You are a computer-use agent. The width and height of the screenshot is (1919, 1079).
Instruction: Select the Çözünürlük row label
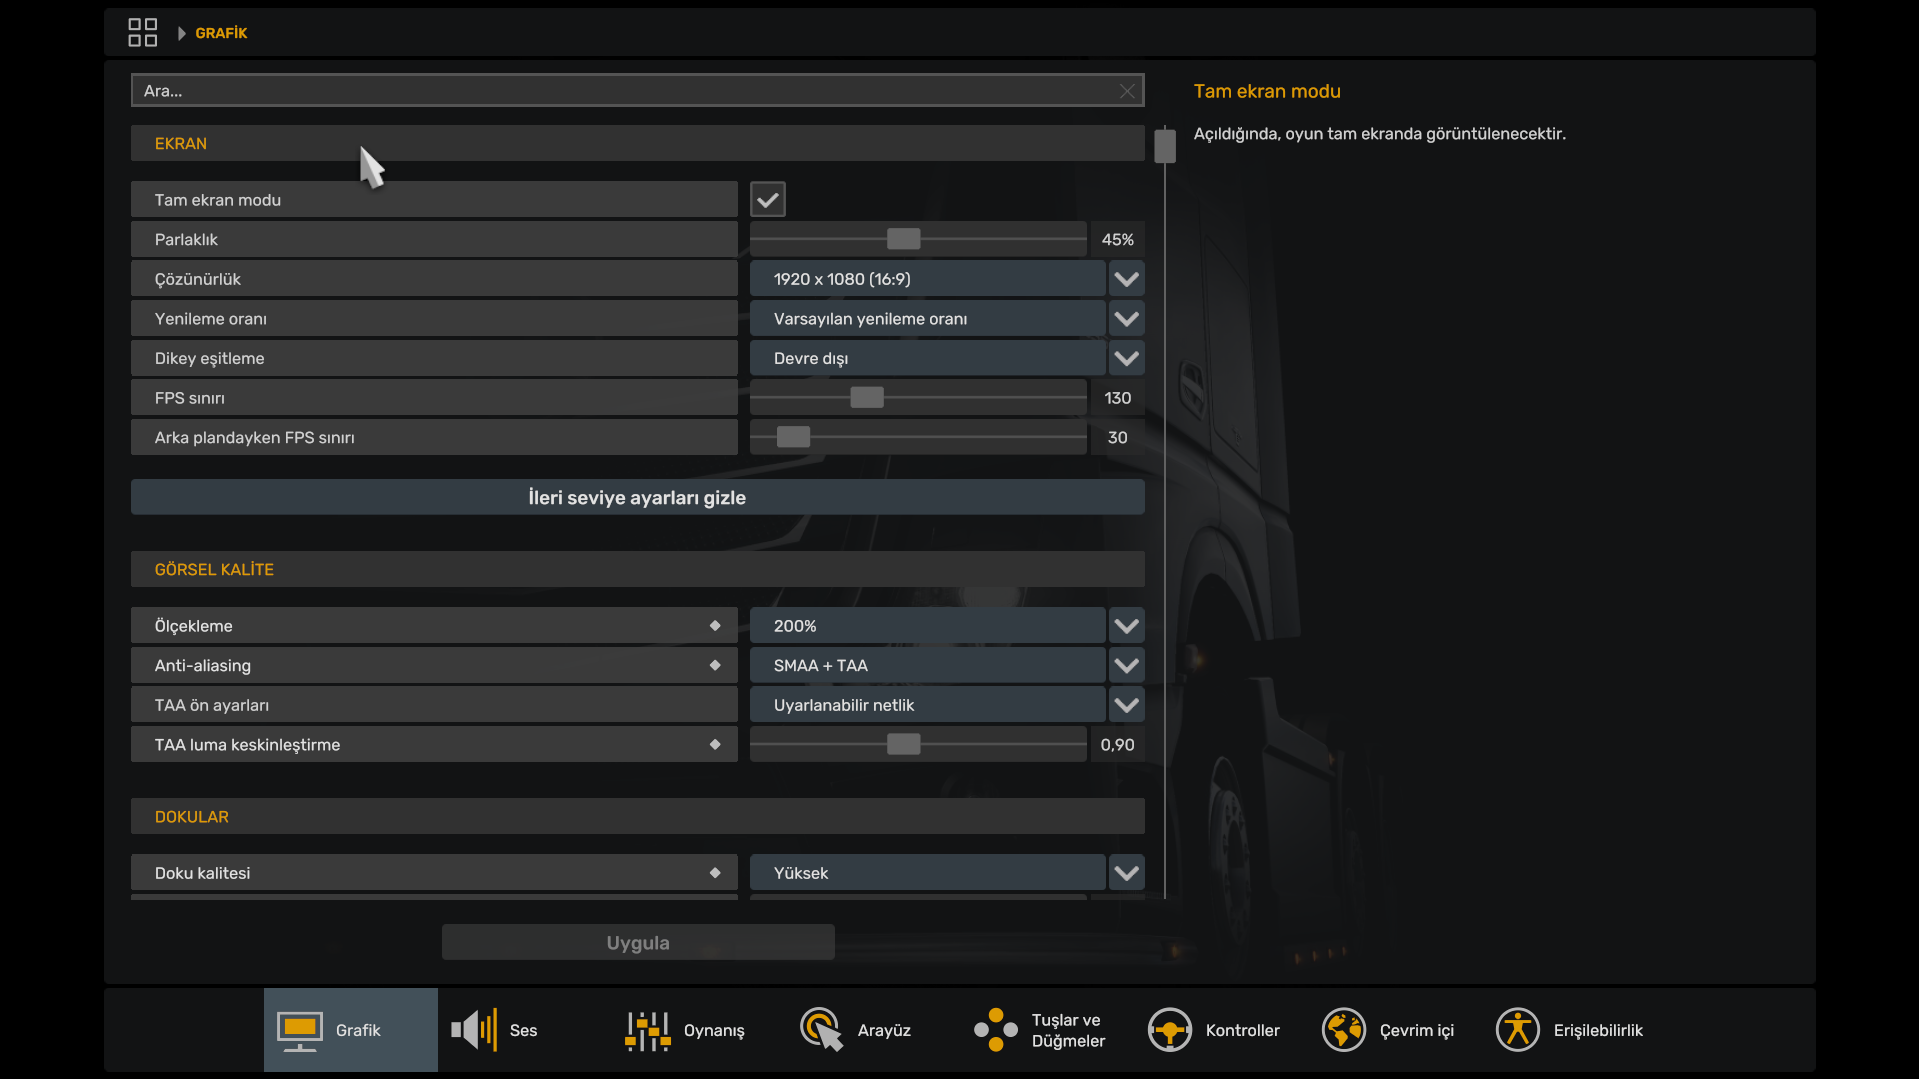point(434,279)
